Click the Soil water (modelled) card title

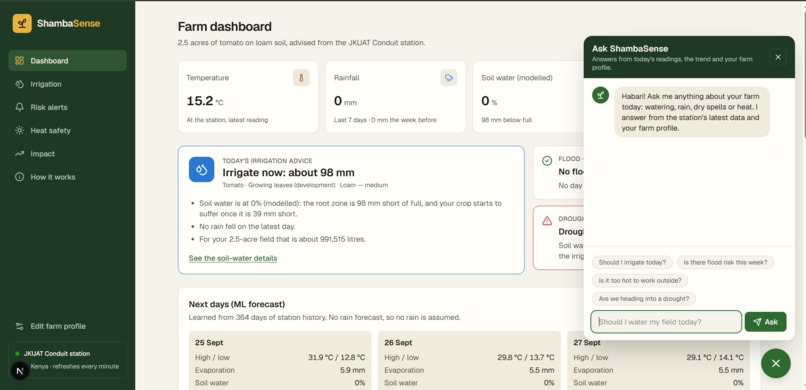click(x=517, y=78)
